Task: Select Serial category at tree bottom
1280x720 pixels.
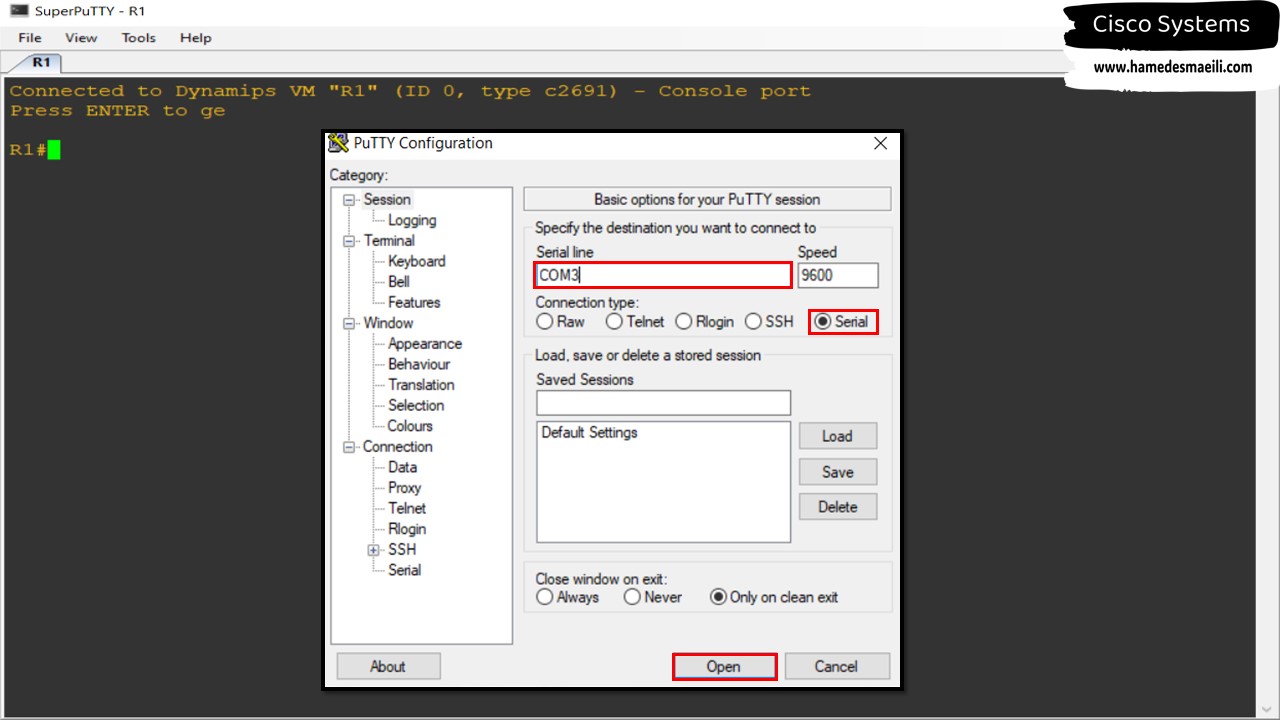Action: tap(404, 570)
